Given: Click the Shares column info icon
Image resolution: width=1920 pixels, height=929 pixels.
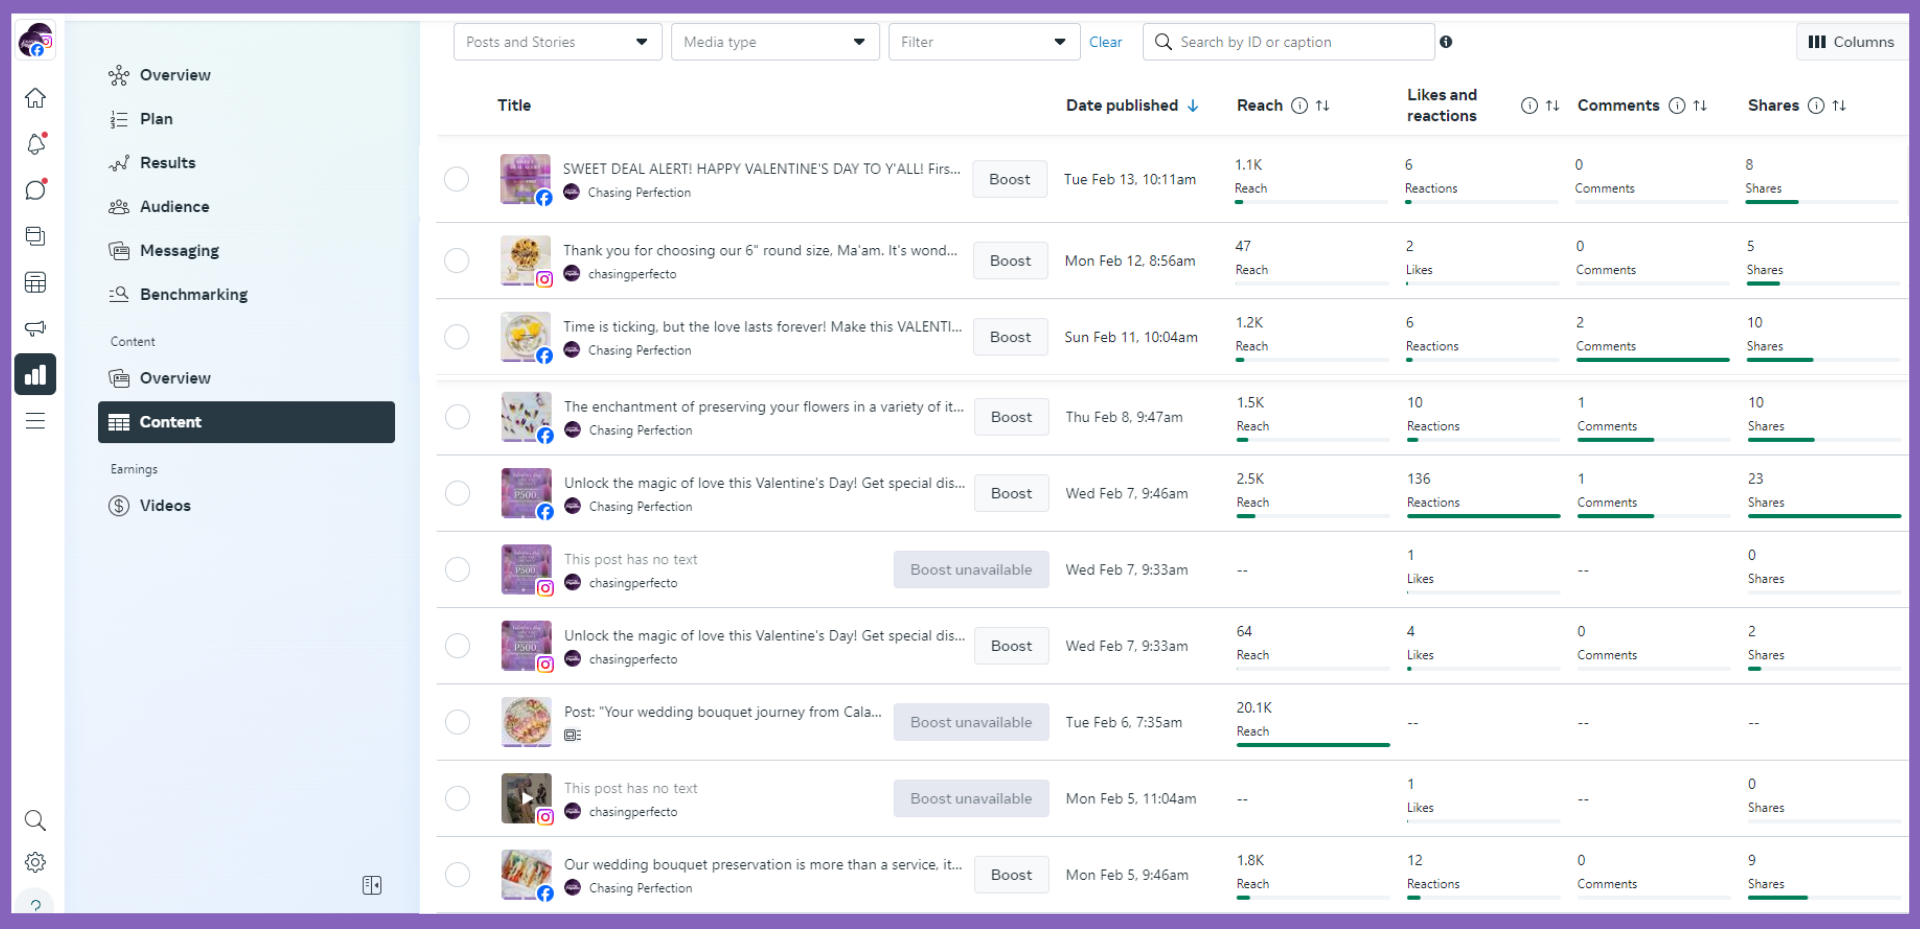Looking at the screenshot, I should 1816,106.
